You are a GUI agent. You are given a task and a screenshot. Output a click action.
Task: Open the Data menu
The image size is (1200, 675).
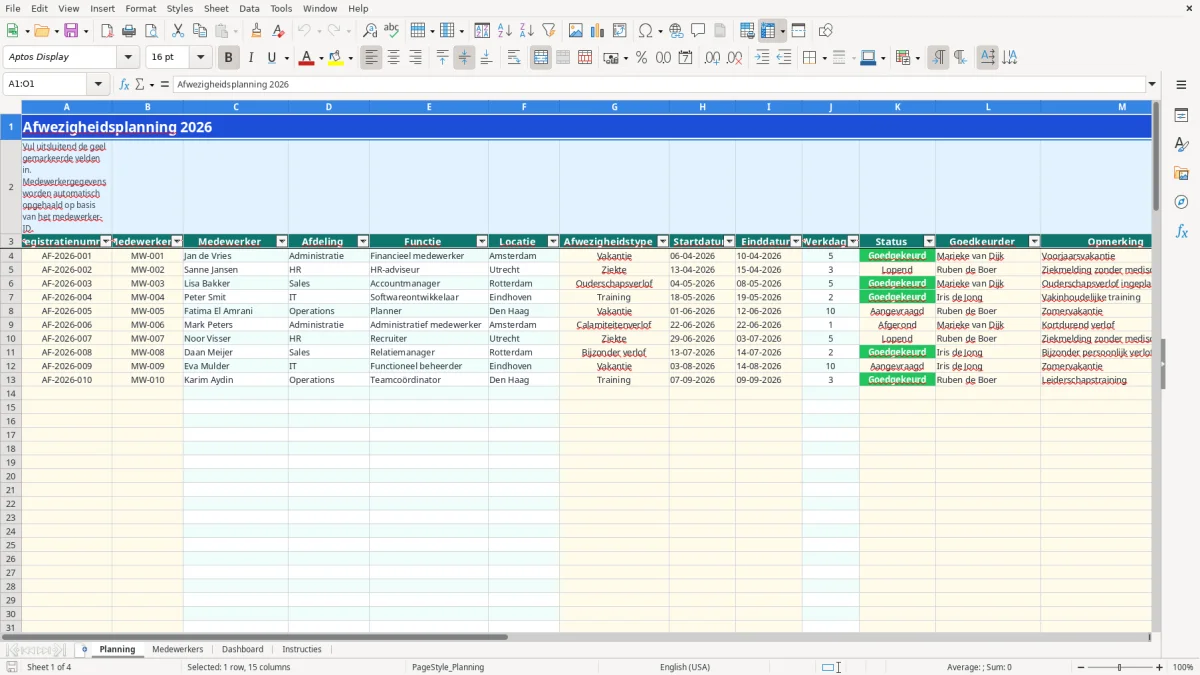pyautogui.click(x=249, y=8)
